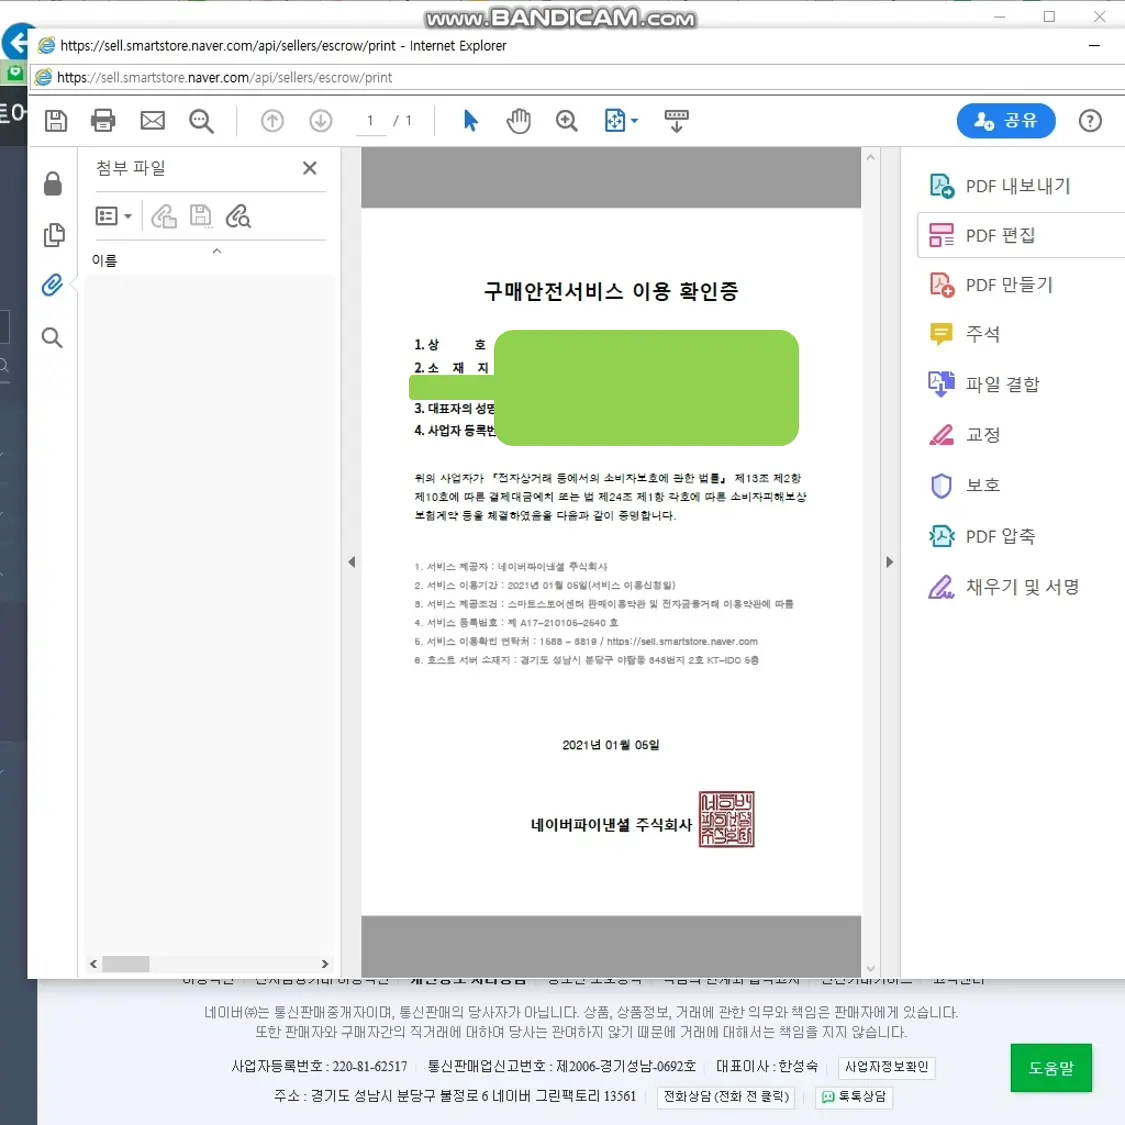1125x1125 pixels.
Task: Minimize the Internet Explorer popup window
Action: pos(1093,45)
